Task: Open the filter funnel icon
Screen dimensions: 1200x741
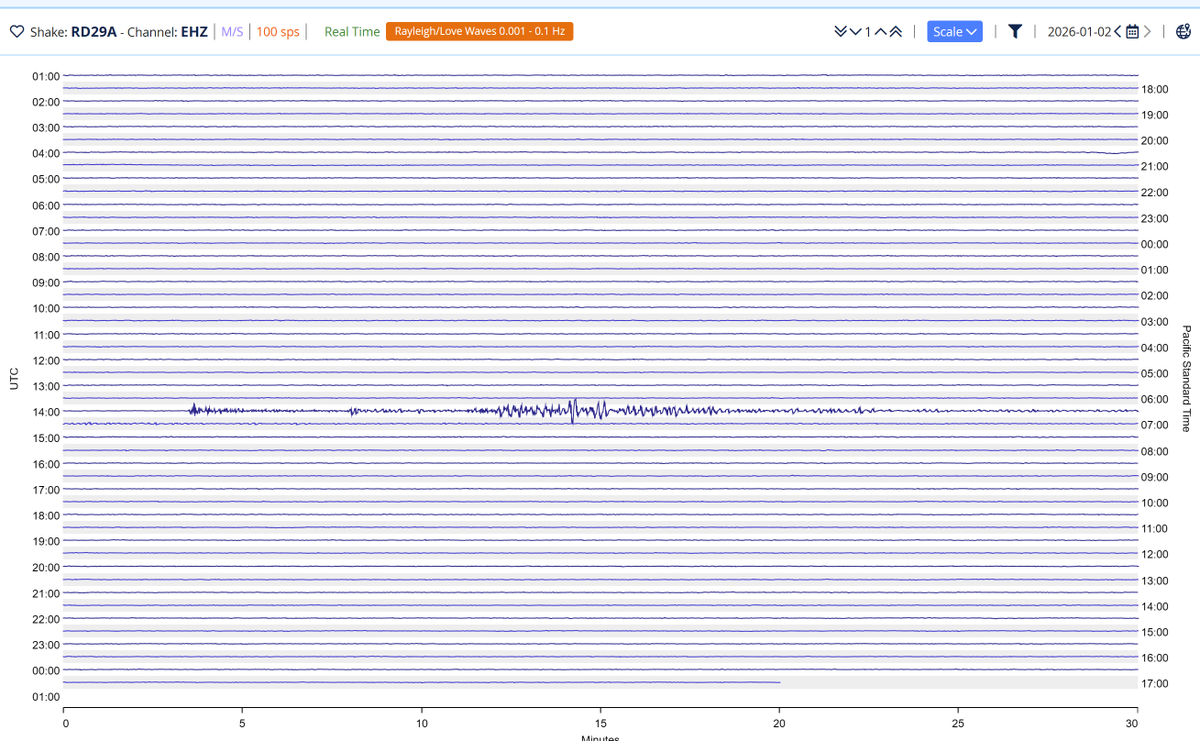Action: [1015, 32]
